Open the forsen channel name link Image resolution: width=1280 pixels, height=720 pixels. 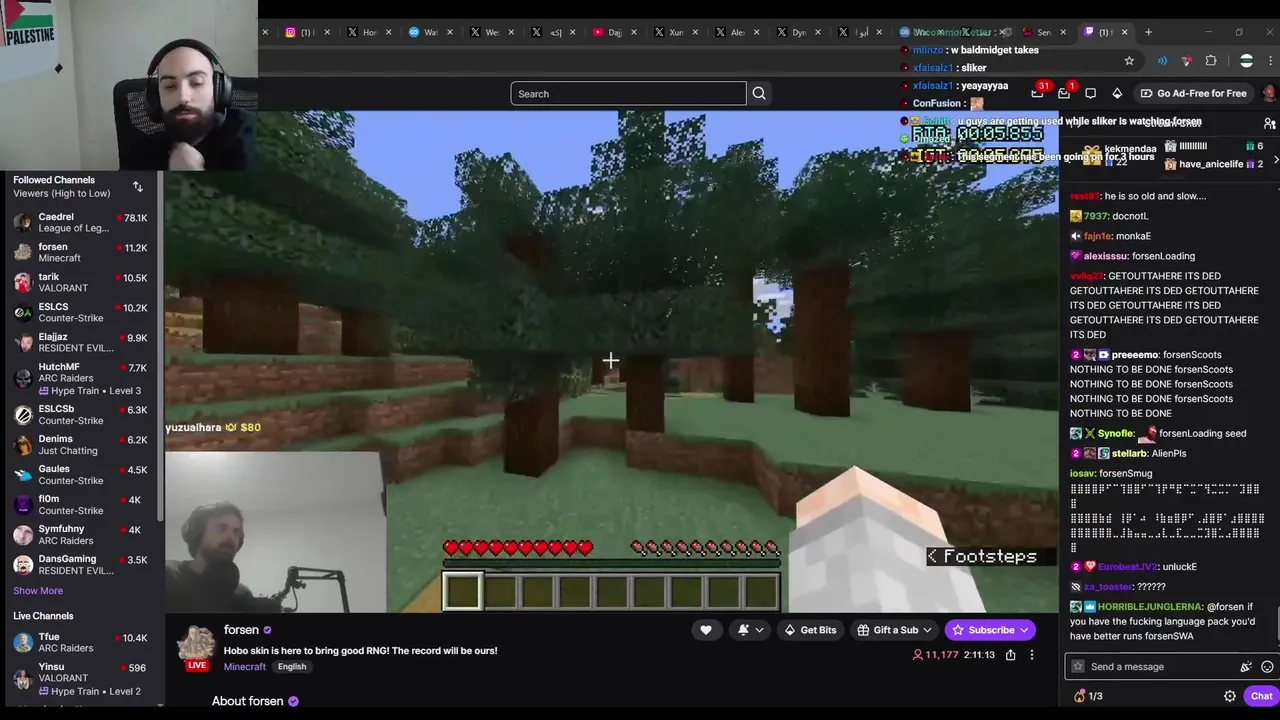(x=241, y=630)
